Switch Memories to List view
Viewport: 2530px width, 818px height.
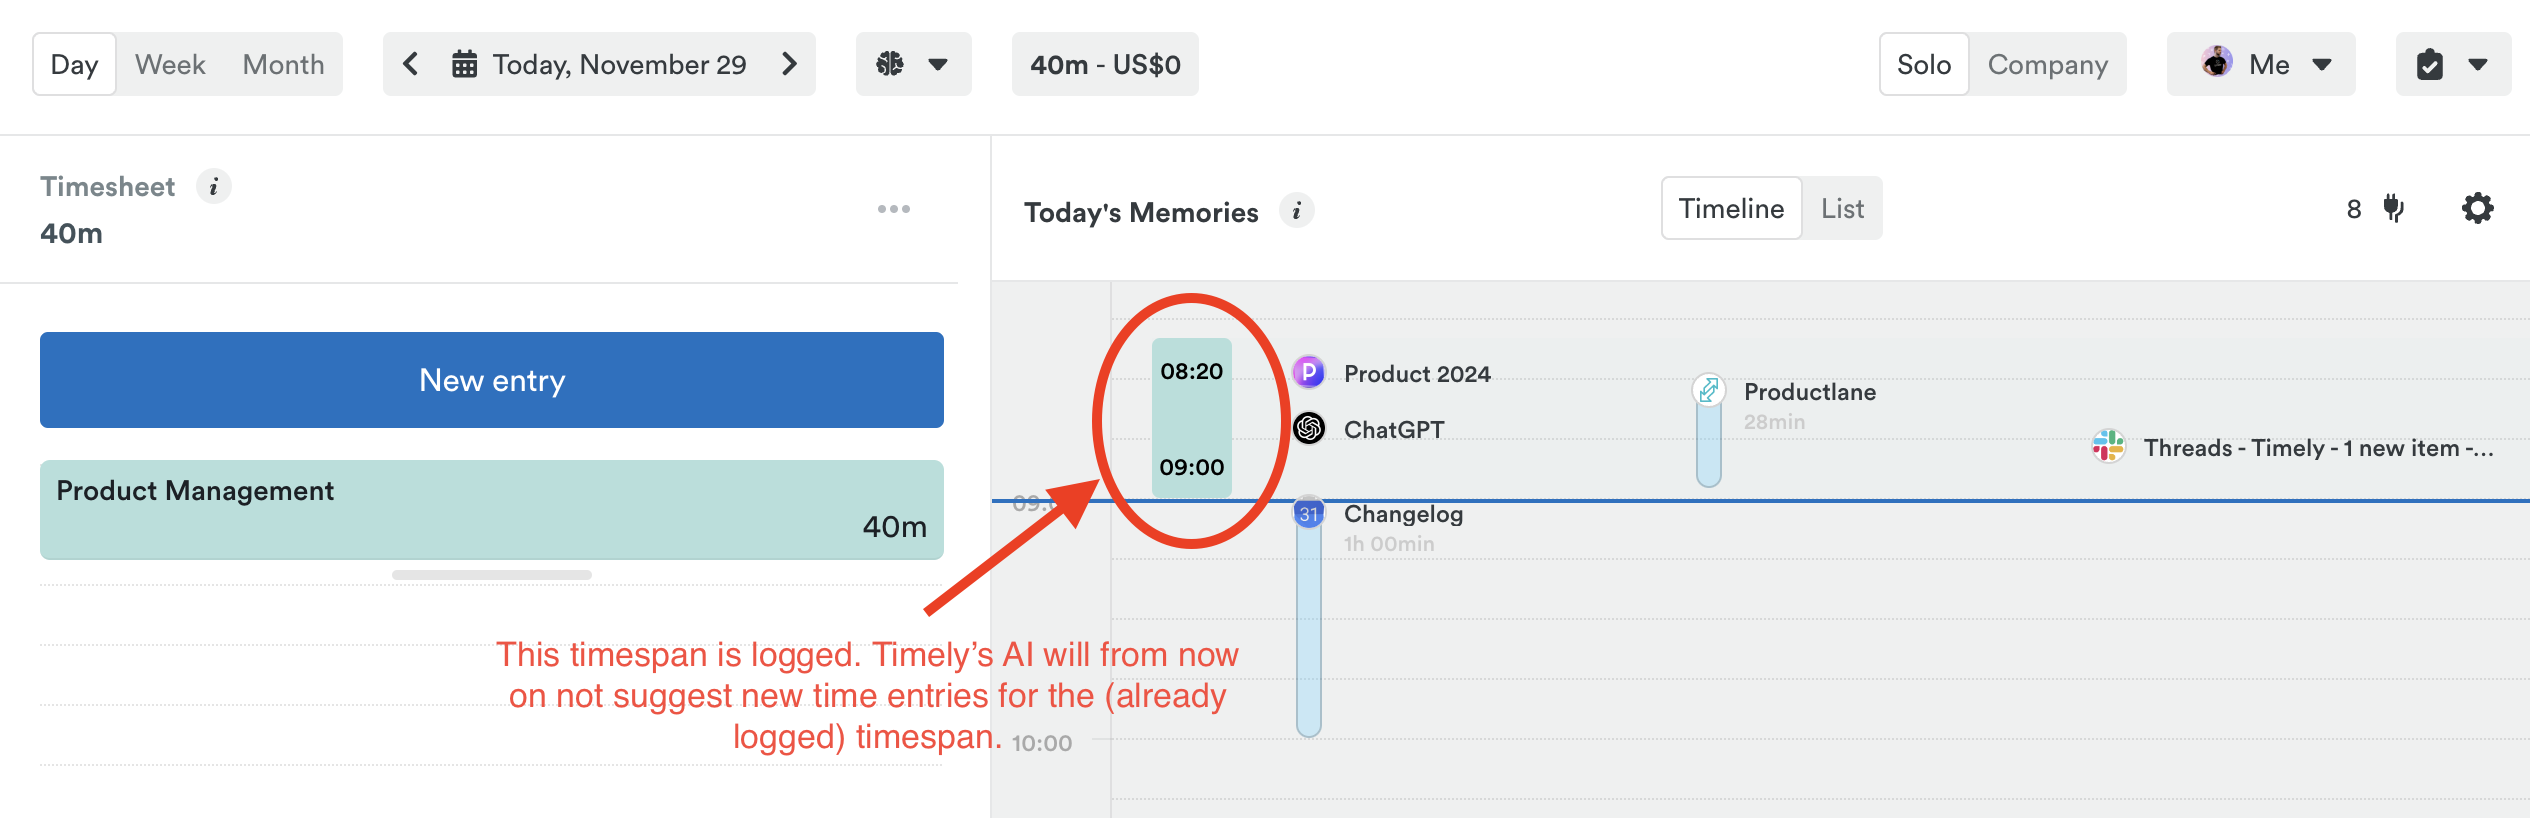click(x=1842, y=208)
